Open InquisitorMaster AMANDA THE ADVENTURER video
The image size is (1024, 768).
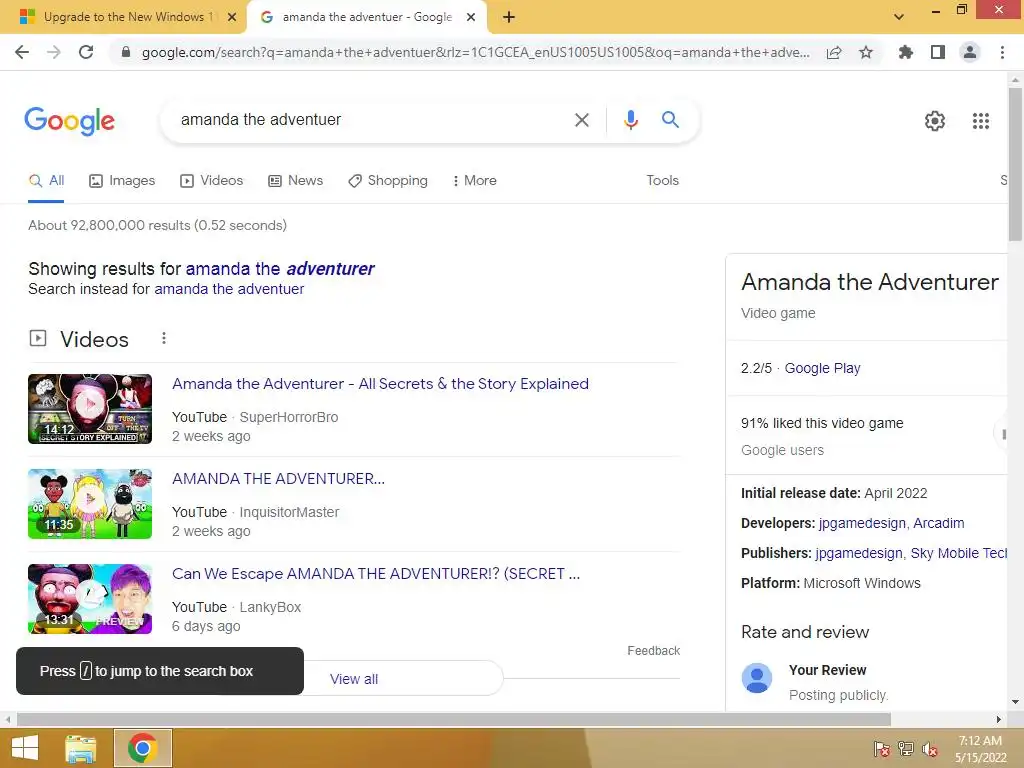[x=278, y=479]
